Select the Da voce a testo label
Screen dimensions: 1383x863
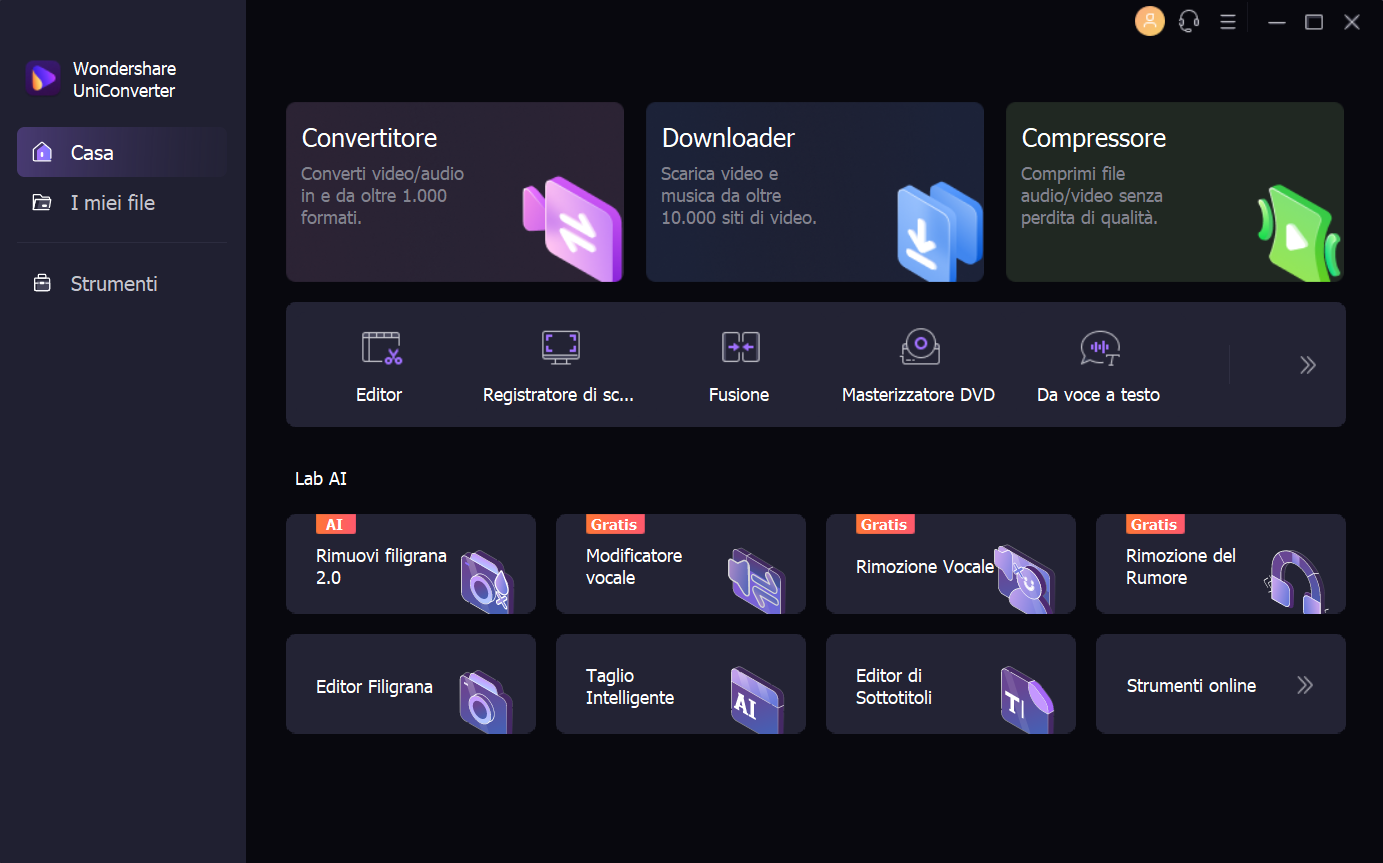pyautogui.click(x=1098, y=395)
